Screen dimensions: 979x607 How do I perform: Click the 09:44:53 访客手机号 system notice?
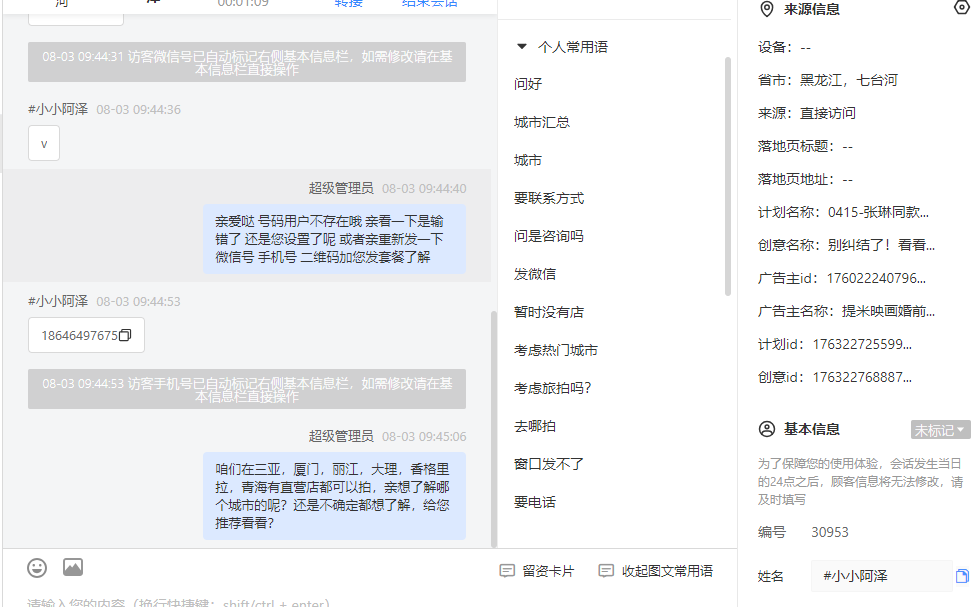click(x=247, y=389)
